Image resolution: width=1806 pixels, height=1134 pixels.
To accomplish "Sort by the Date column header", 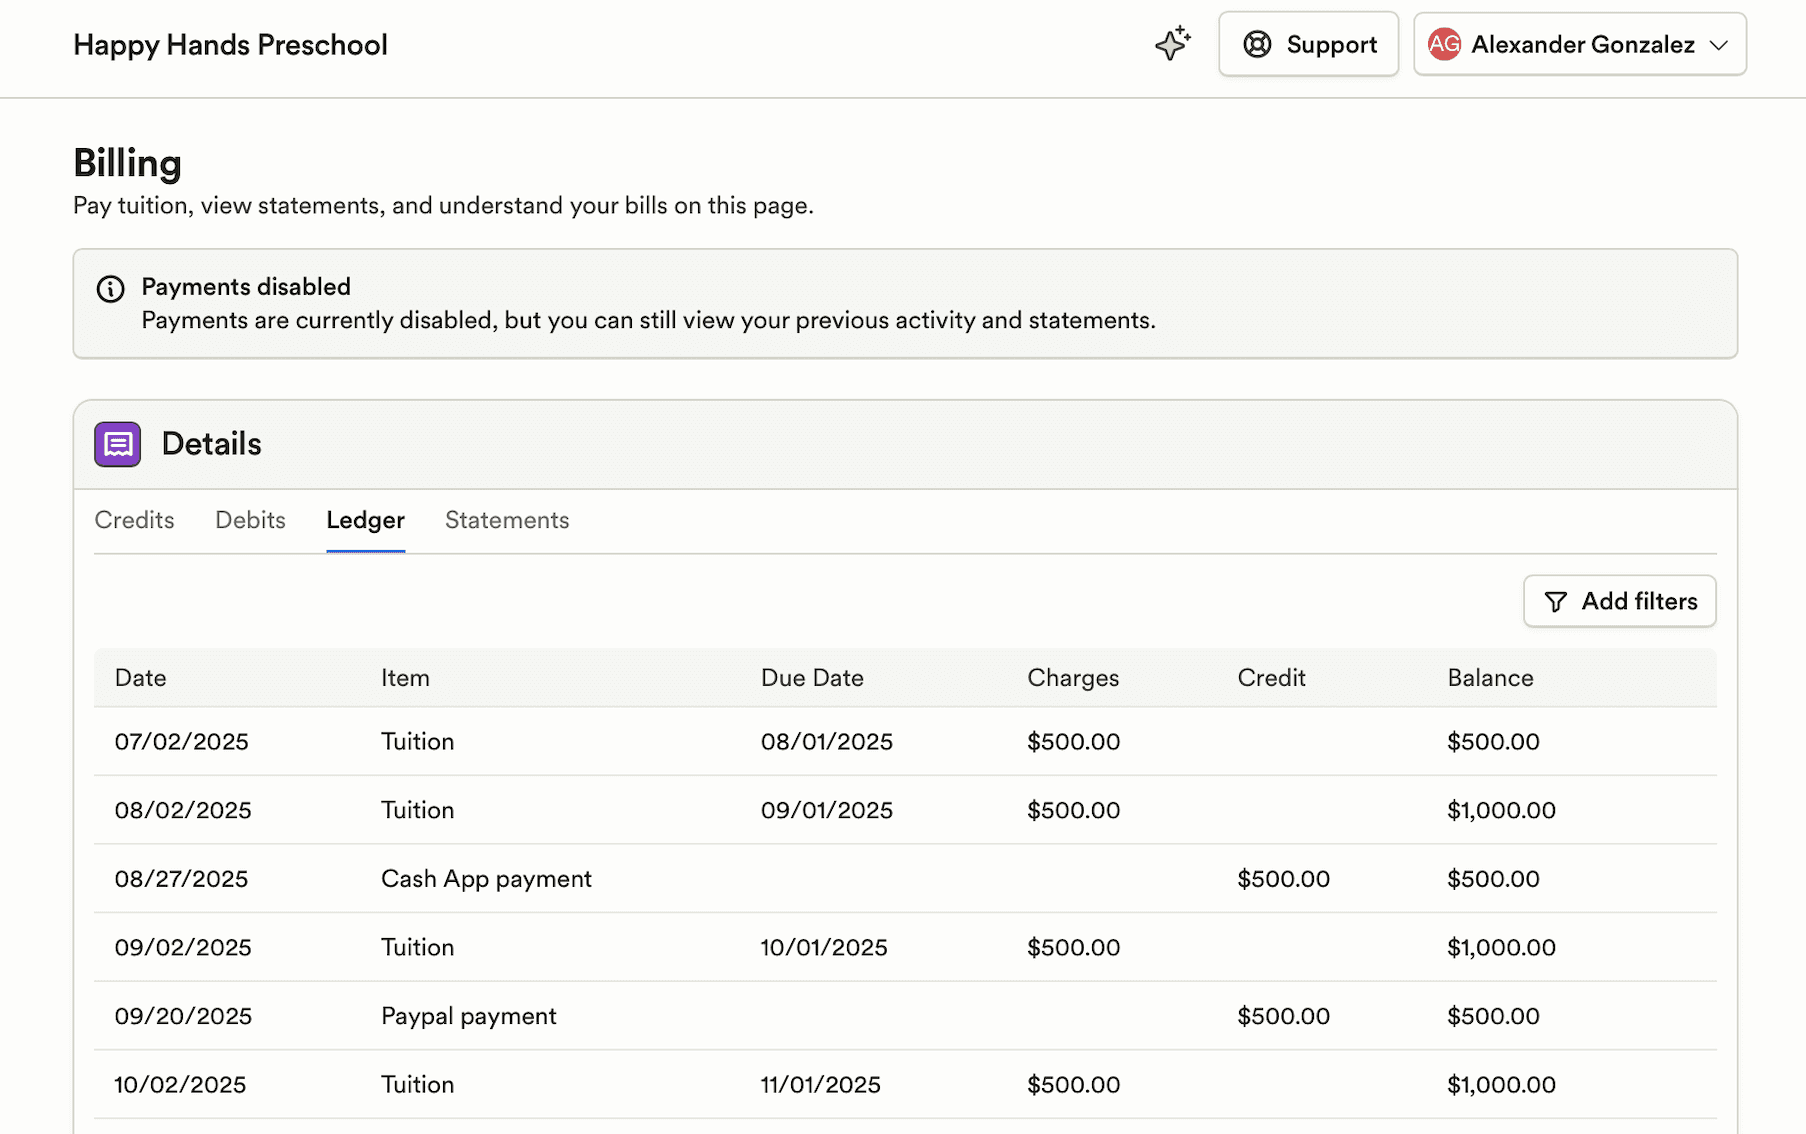I will point(140,677).
